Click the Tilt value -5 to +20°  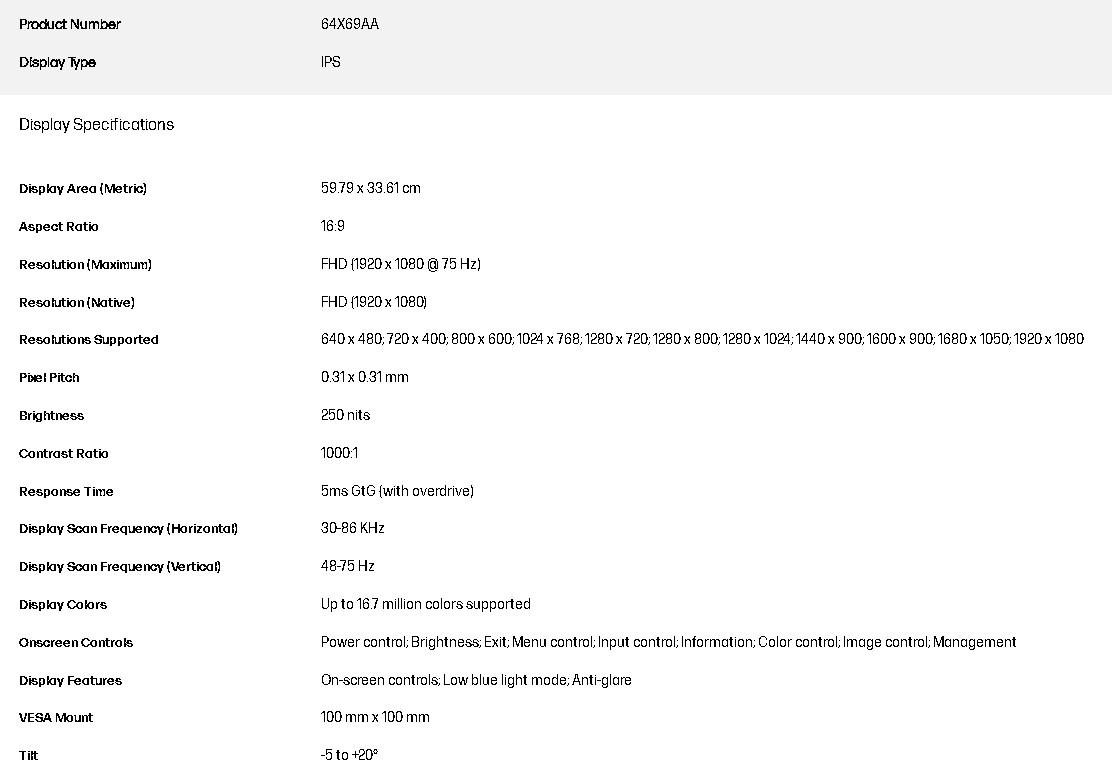coord(349,755)
